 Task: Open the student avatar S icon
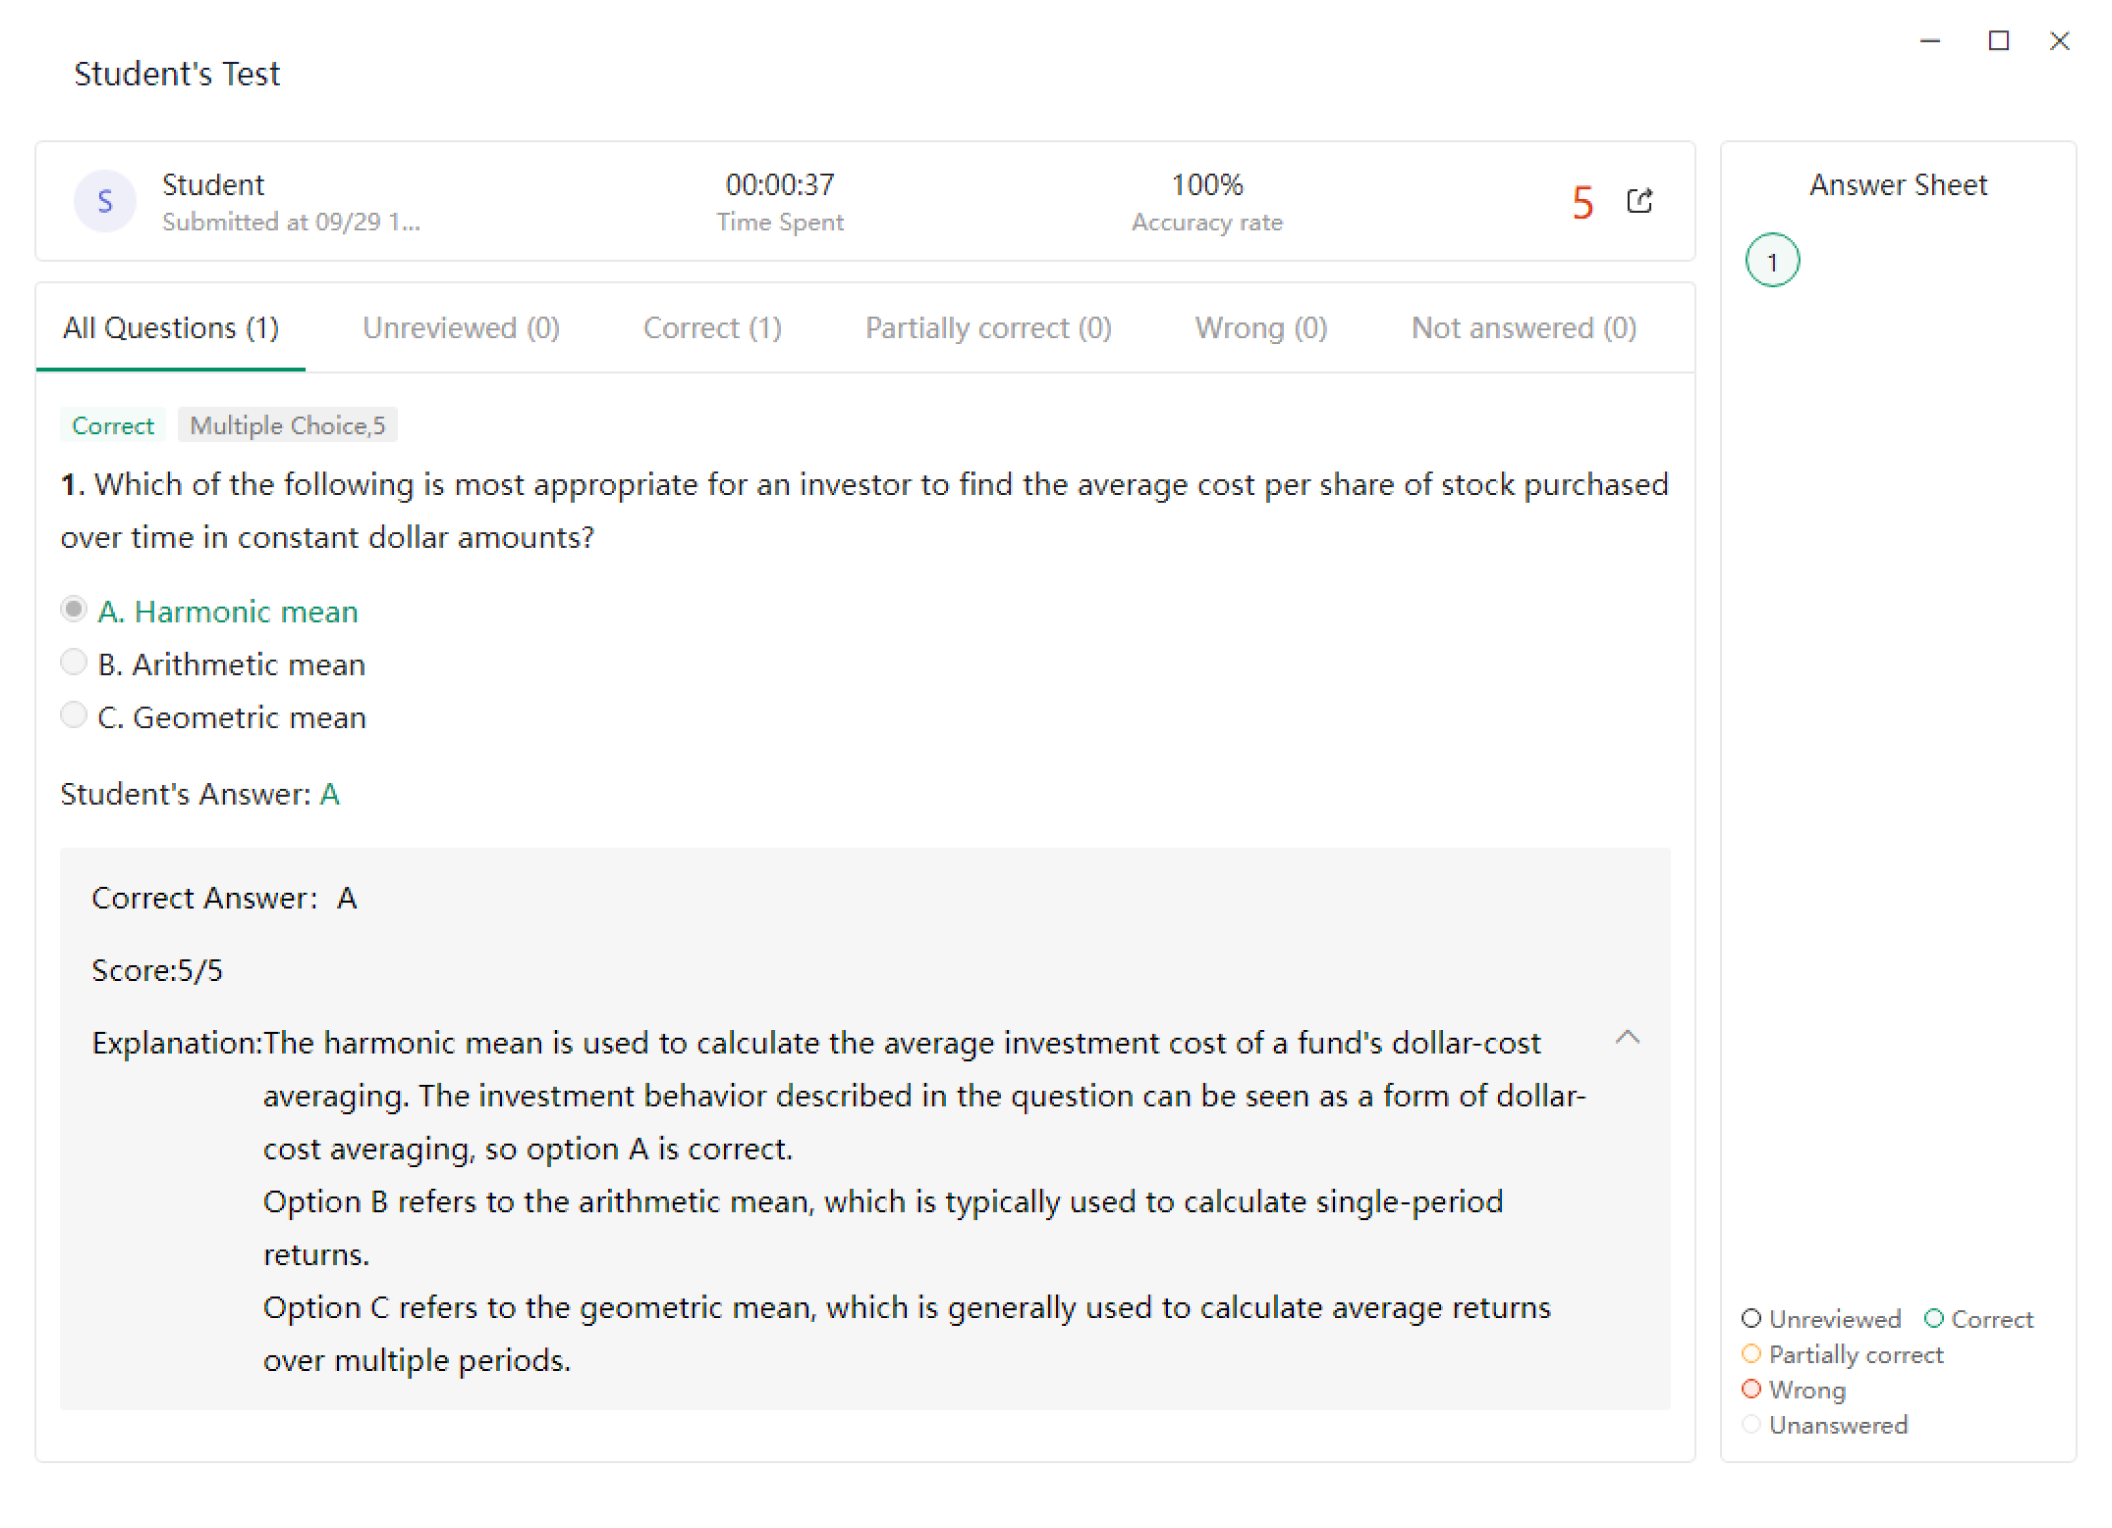[105, 201]
